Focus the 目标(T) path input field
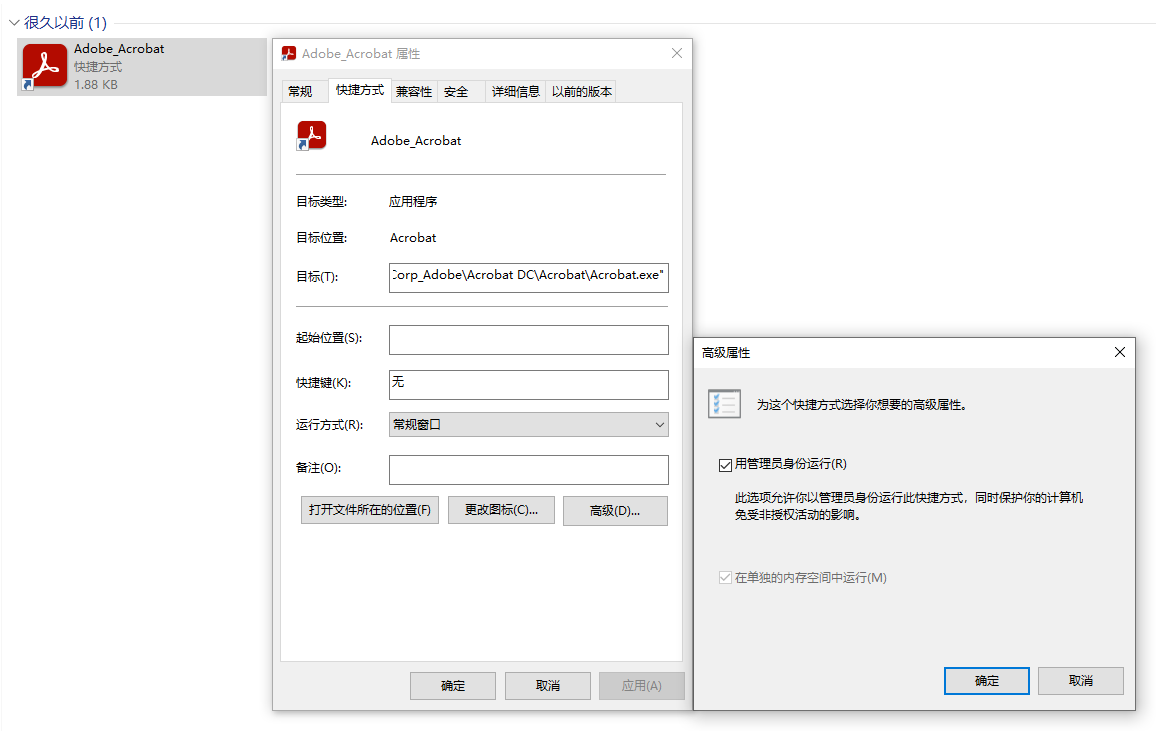Screen dimensions: 1156x731 coord(529,278)
